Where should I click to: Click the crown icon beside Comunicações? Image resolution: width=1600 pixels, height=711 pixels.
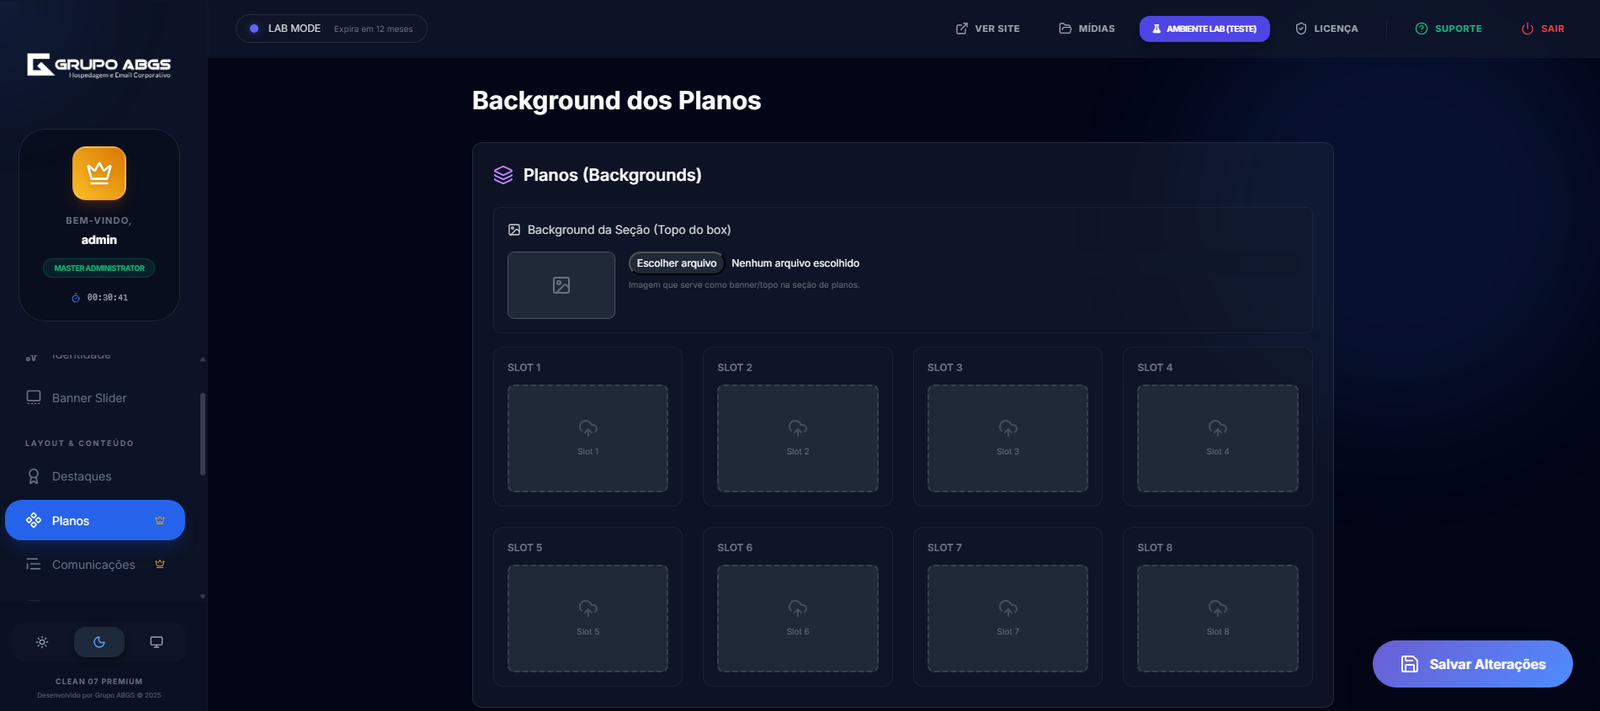click(x=160, y=564)
